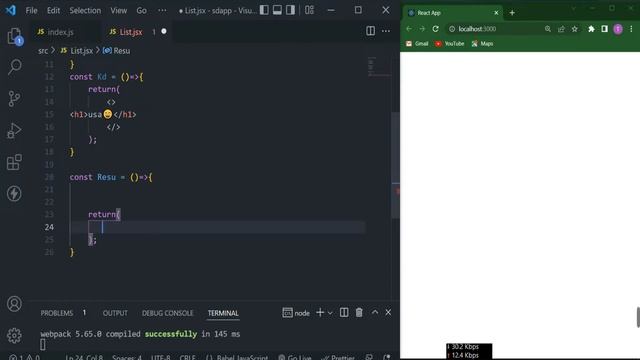Open Chrome zoom magnifier icon
This screenshot has height=360, width=640.
[548, 29]
